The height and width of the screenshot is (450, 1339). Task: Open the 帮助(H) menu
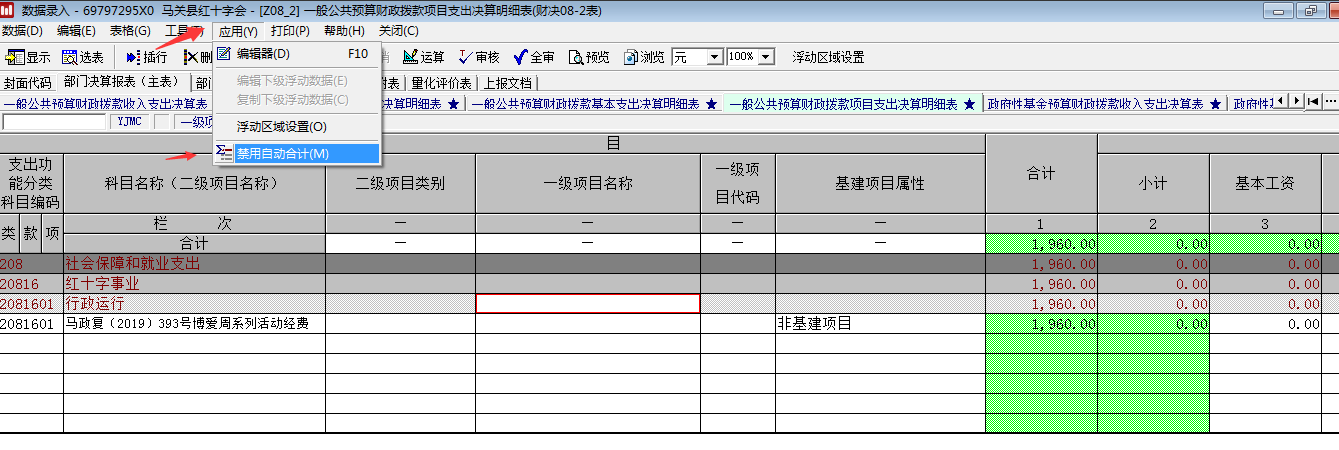[344, 31]
